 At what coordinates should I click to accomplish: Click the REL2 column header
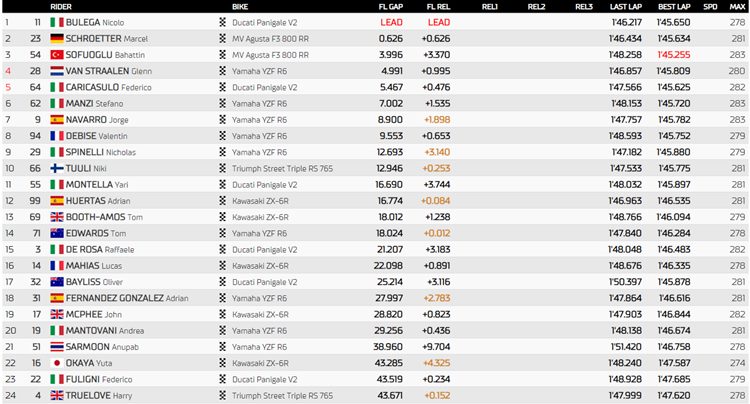(536, 7)
